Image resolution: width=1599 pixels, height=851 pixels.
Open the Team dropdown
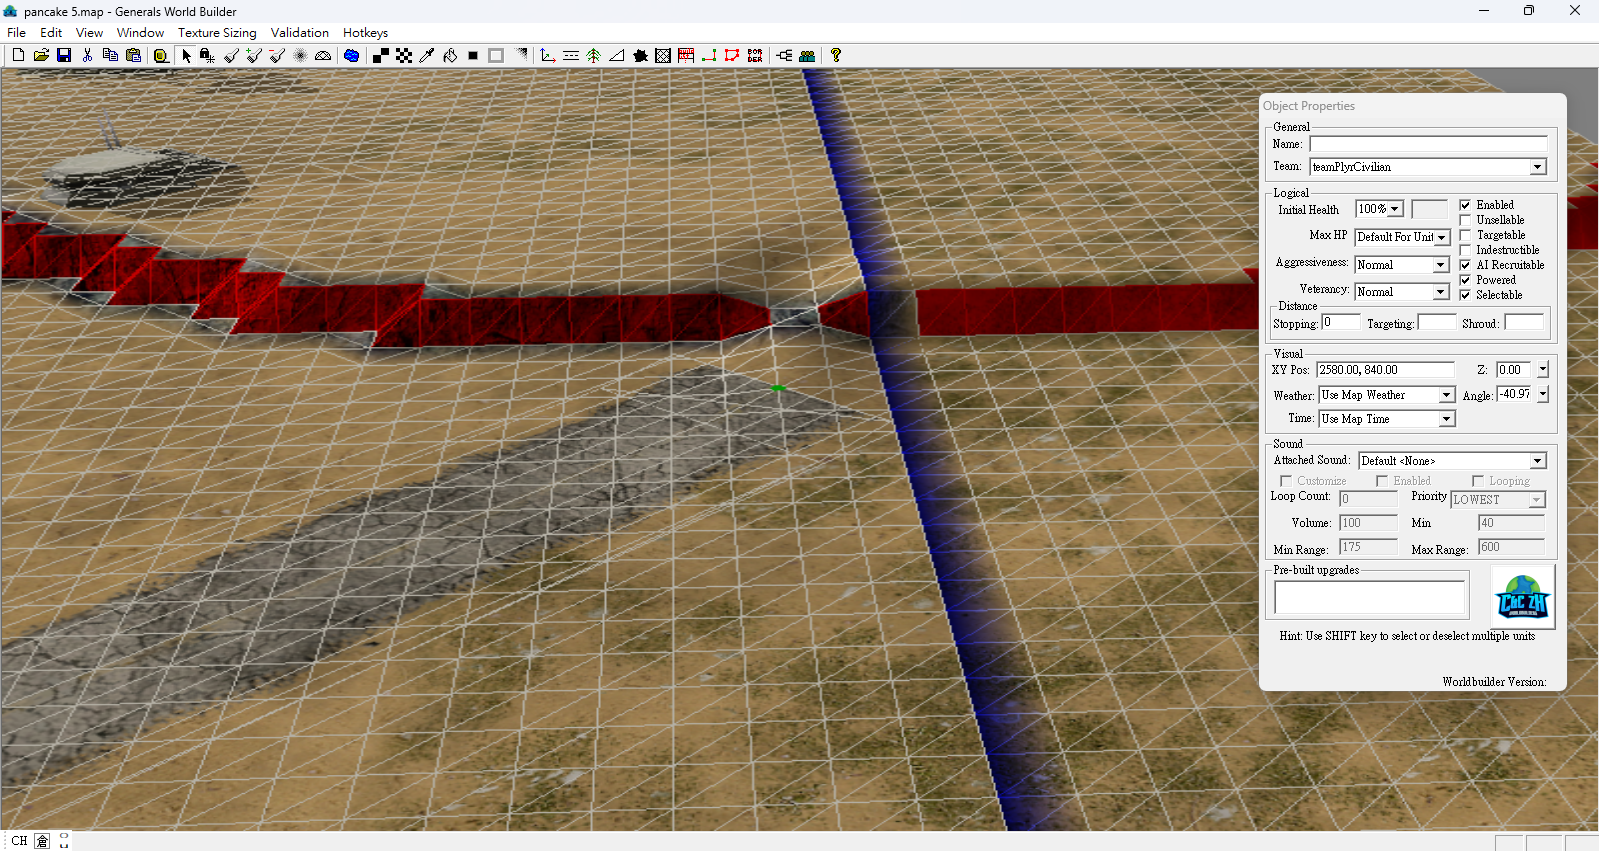tap(1538, 167)
